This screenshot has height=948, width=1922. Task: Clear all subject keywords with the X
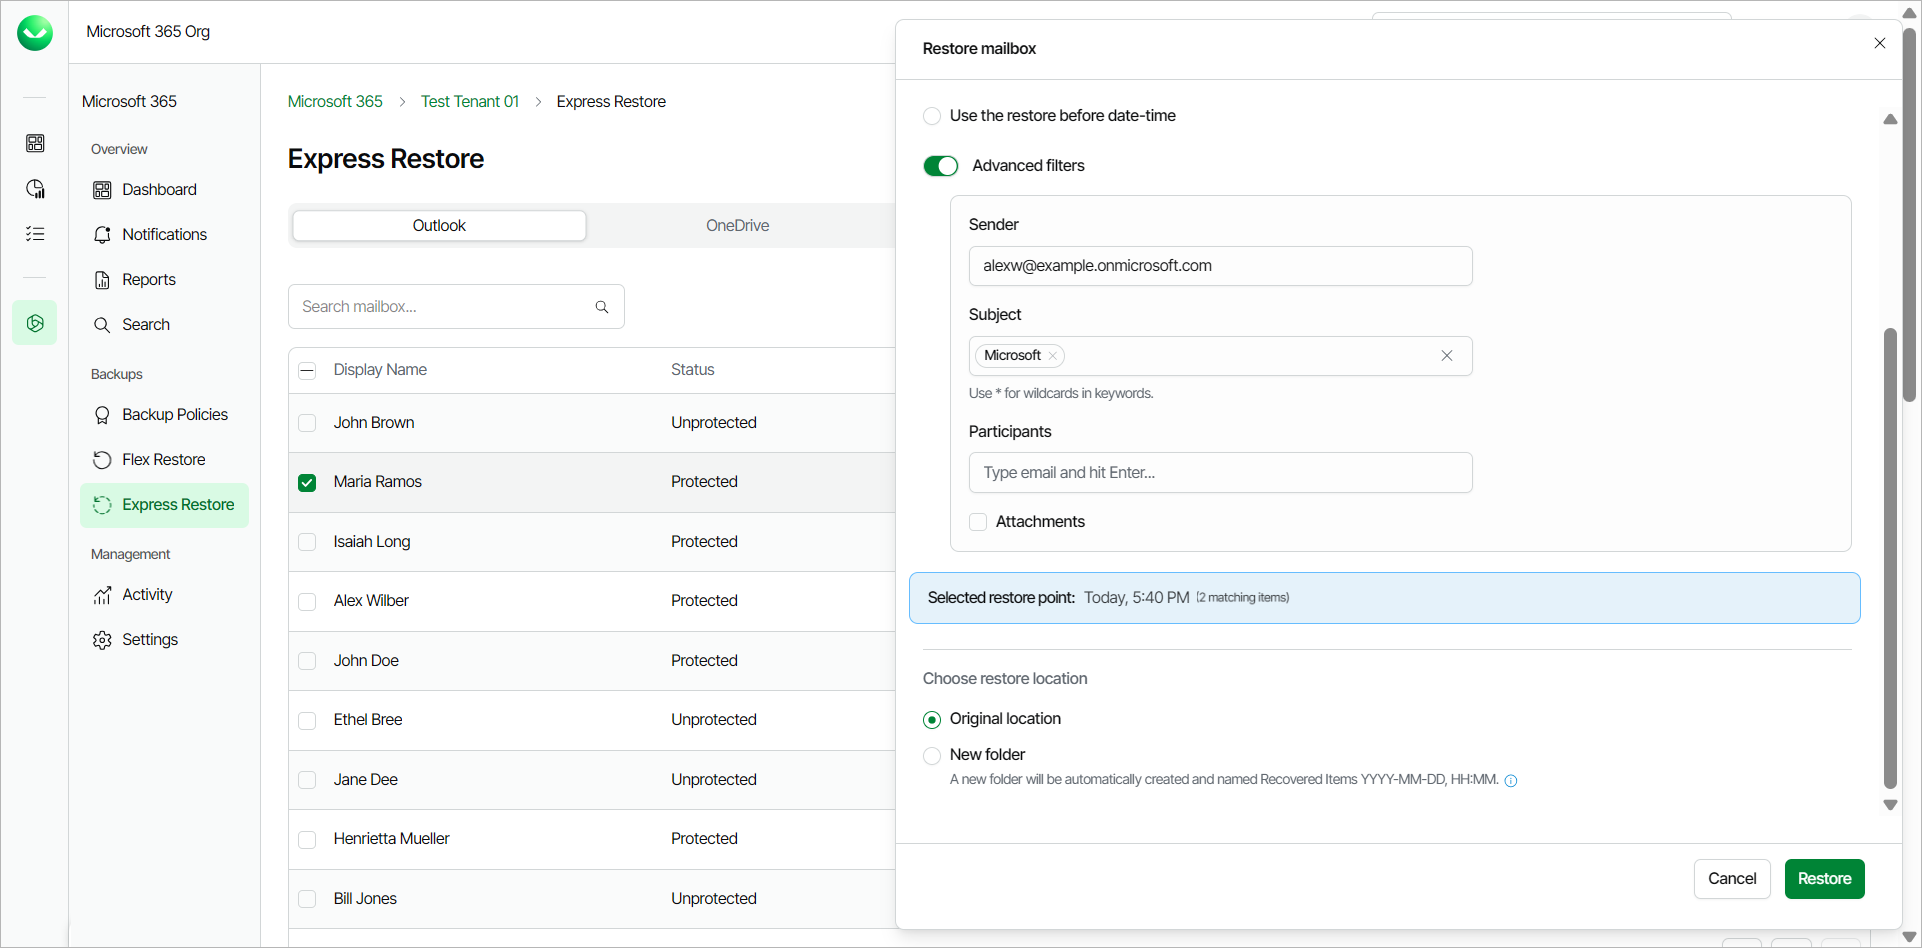1447,356
